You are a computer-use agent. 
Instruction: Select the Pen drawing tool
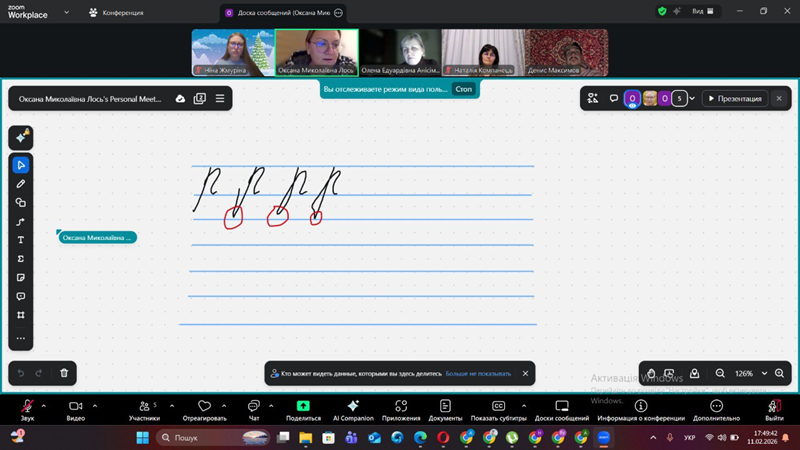click(21, 184)
